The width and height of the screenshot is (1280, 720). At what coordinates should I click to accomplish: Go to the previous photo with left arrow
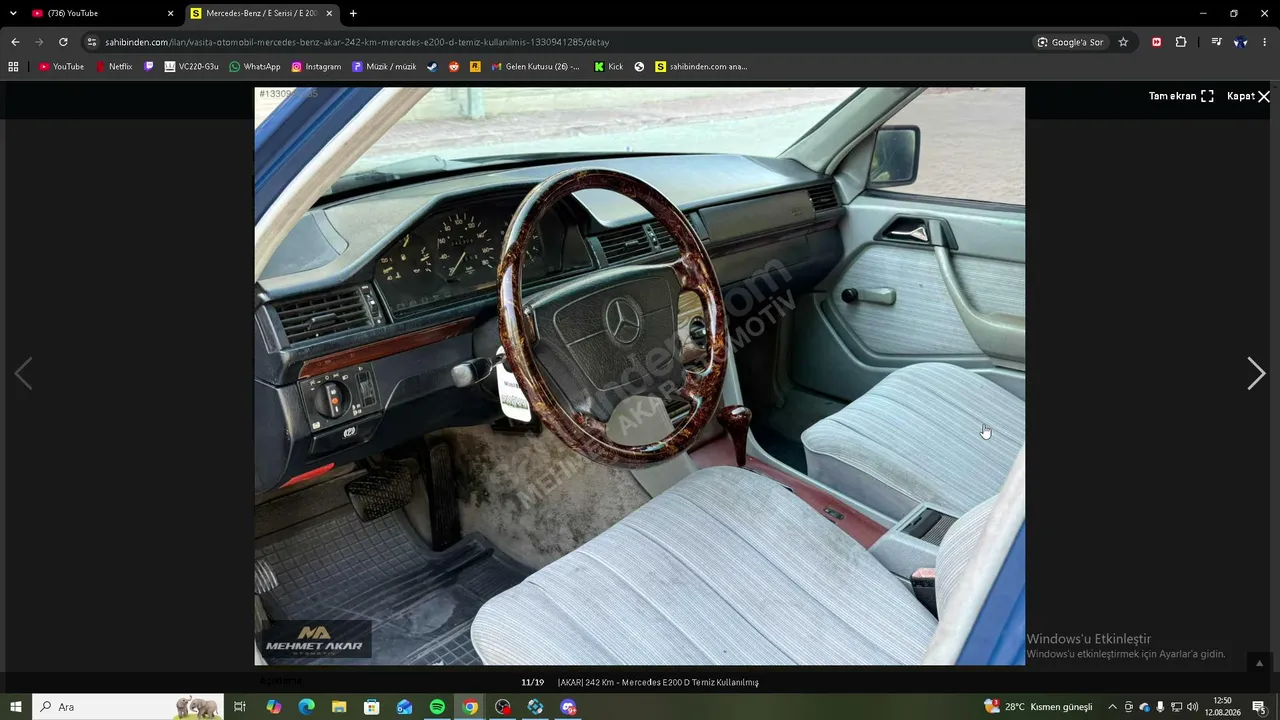pos(23,373)
